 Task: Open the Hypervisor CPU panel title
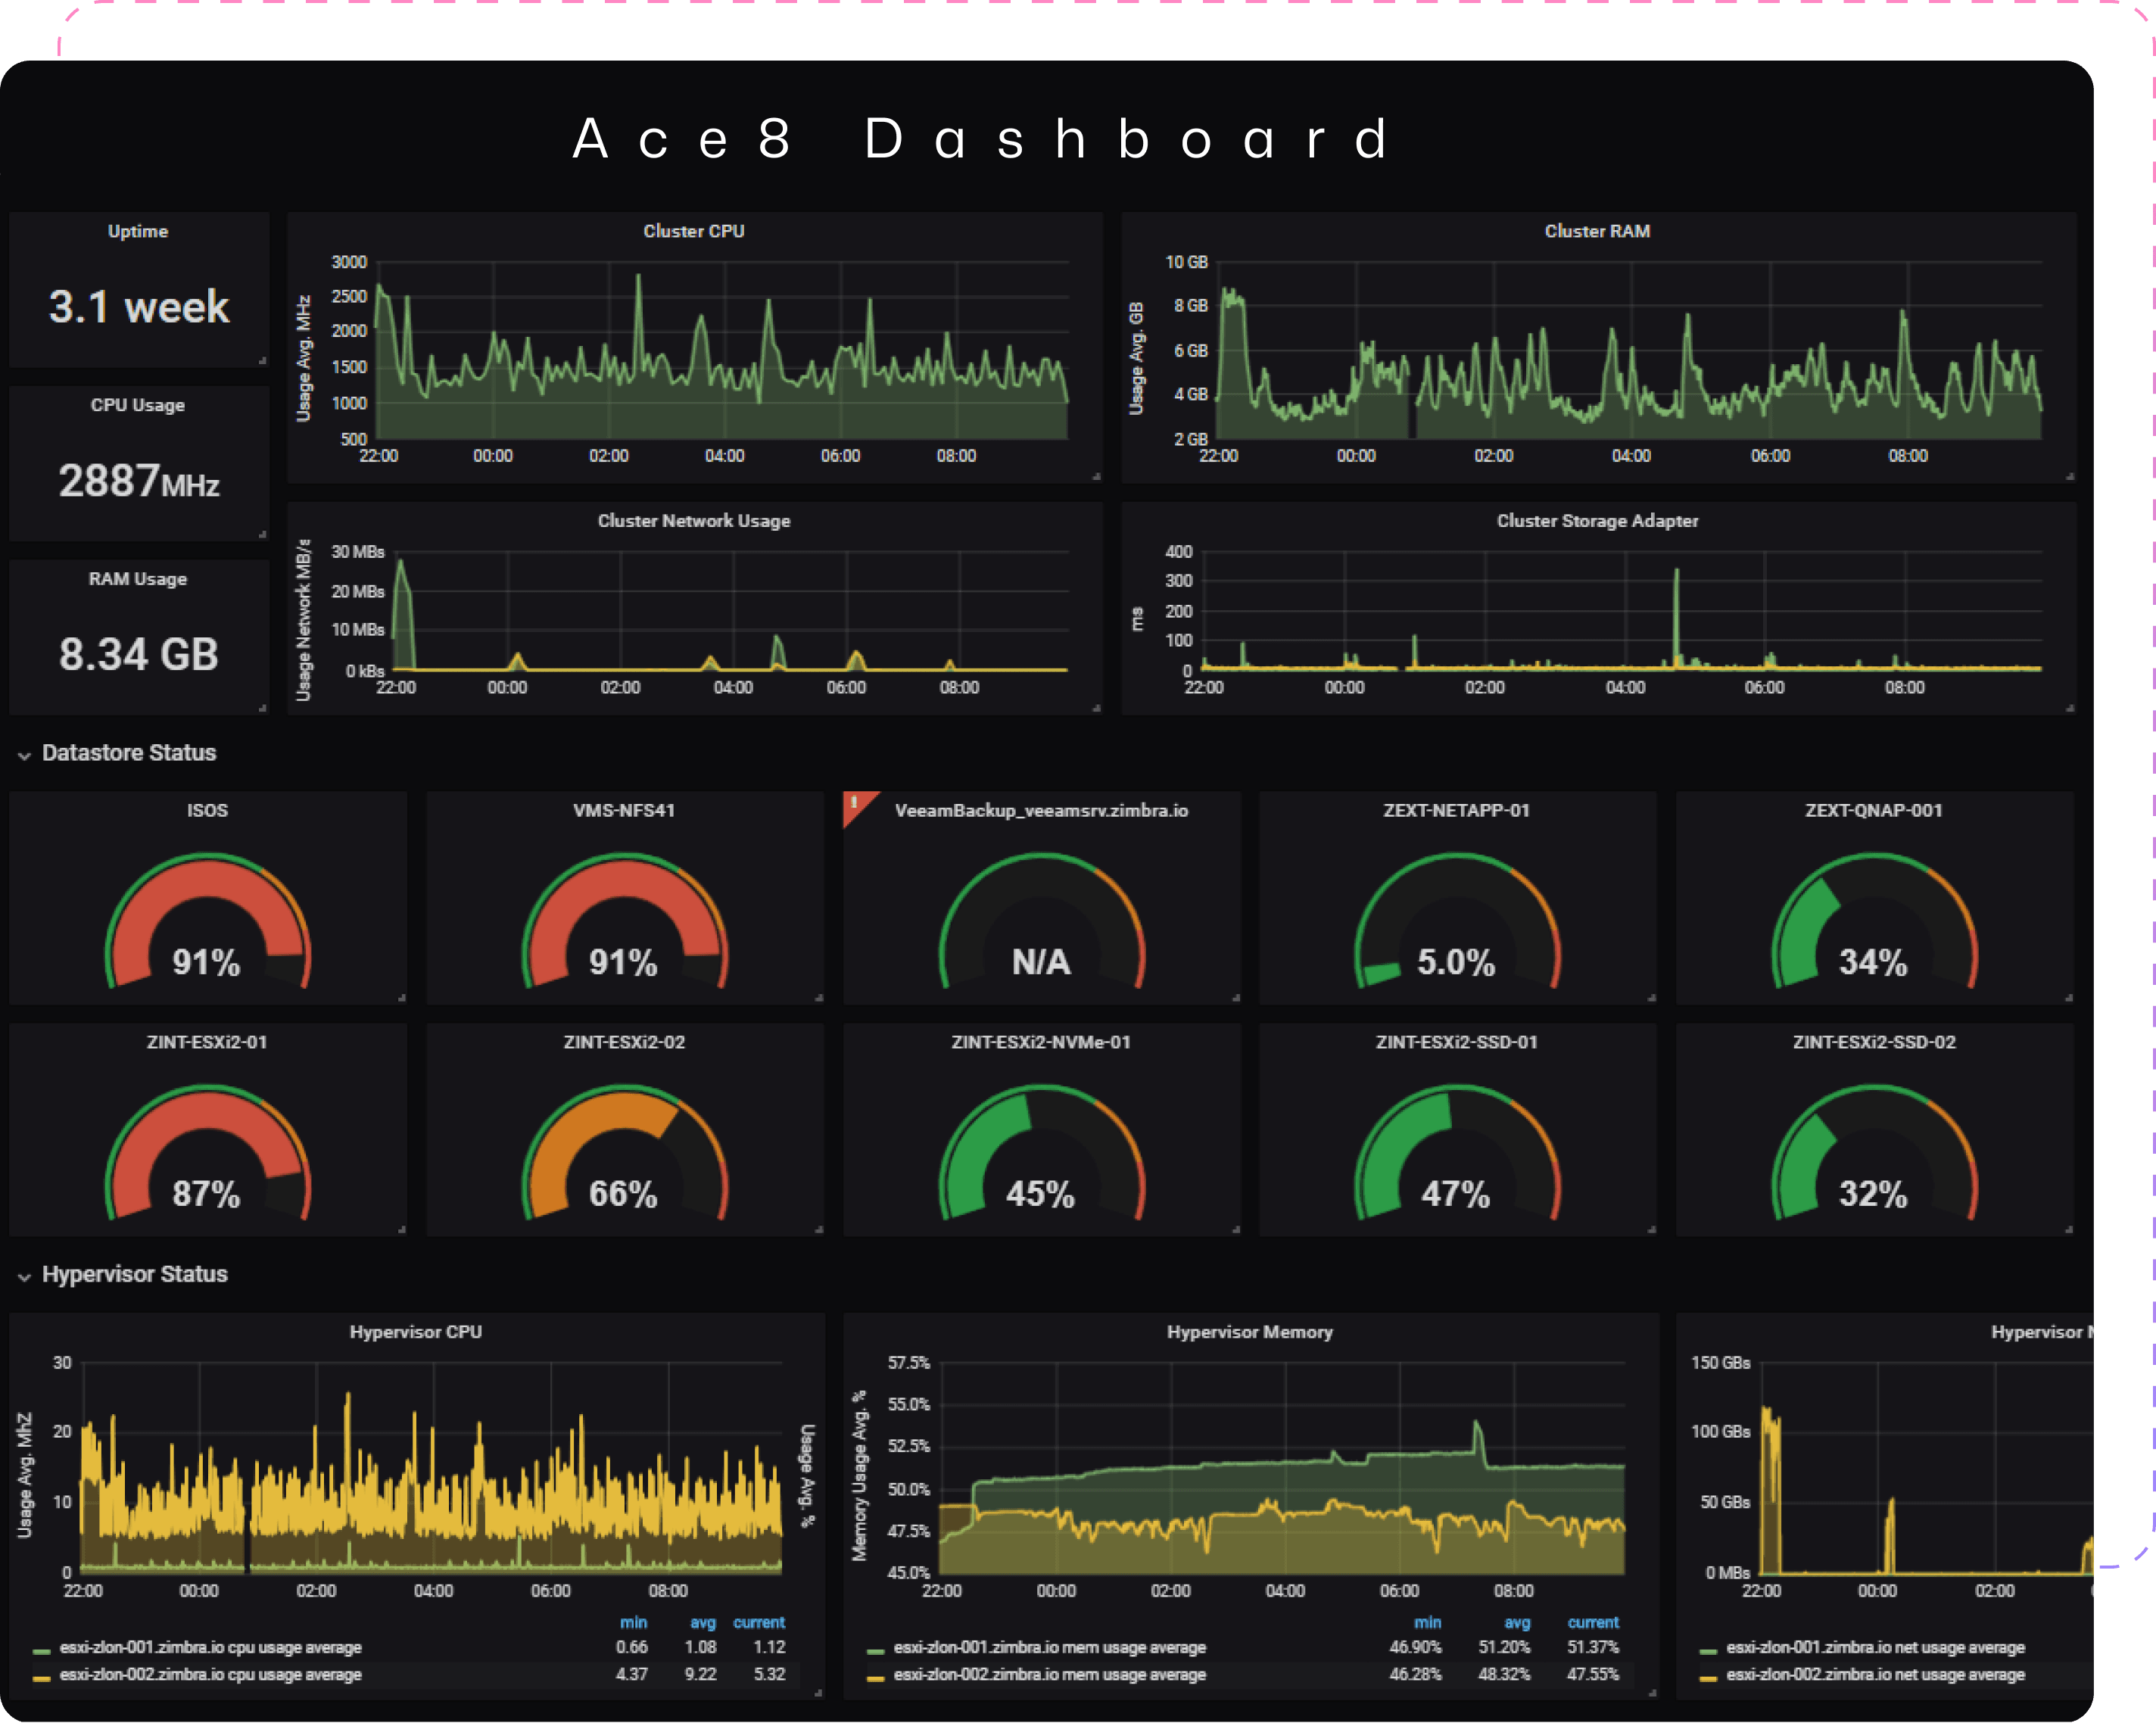(416, 1332)
